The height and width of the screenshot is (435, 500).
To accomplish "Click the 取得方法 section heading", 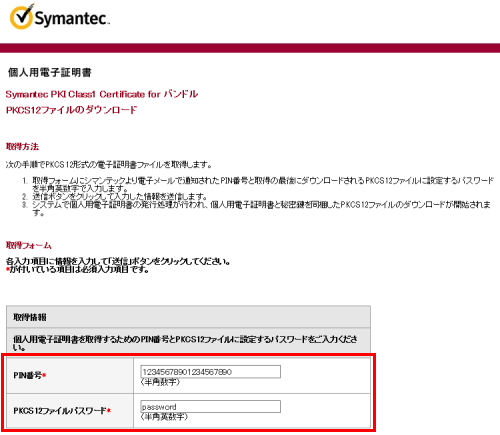I will tap(22, 147).
